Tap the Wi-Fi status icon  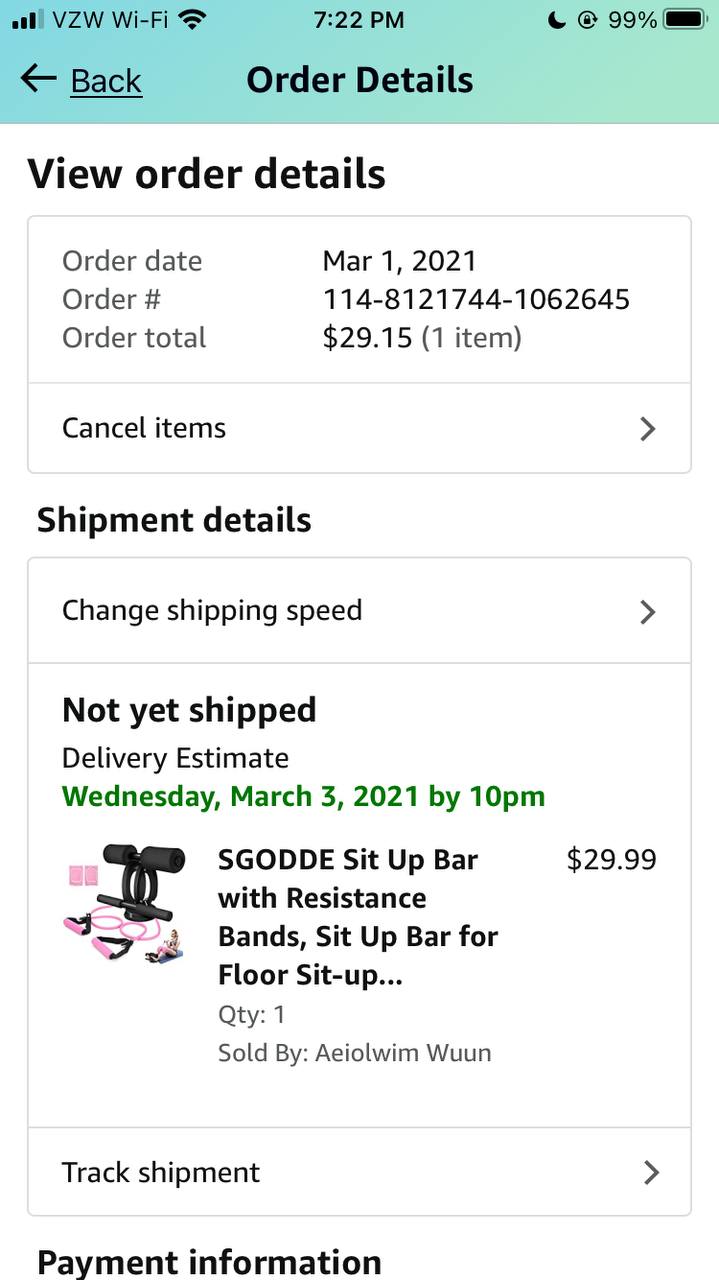194,19
